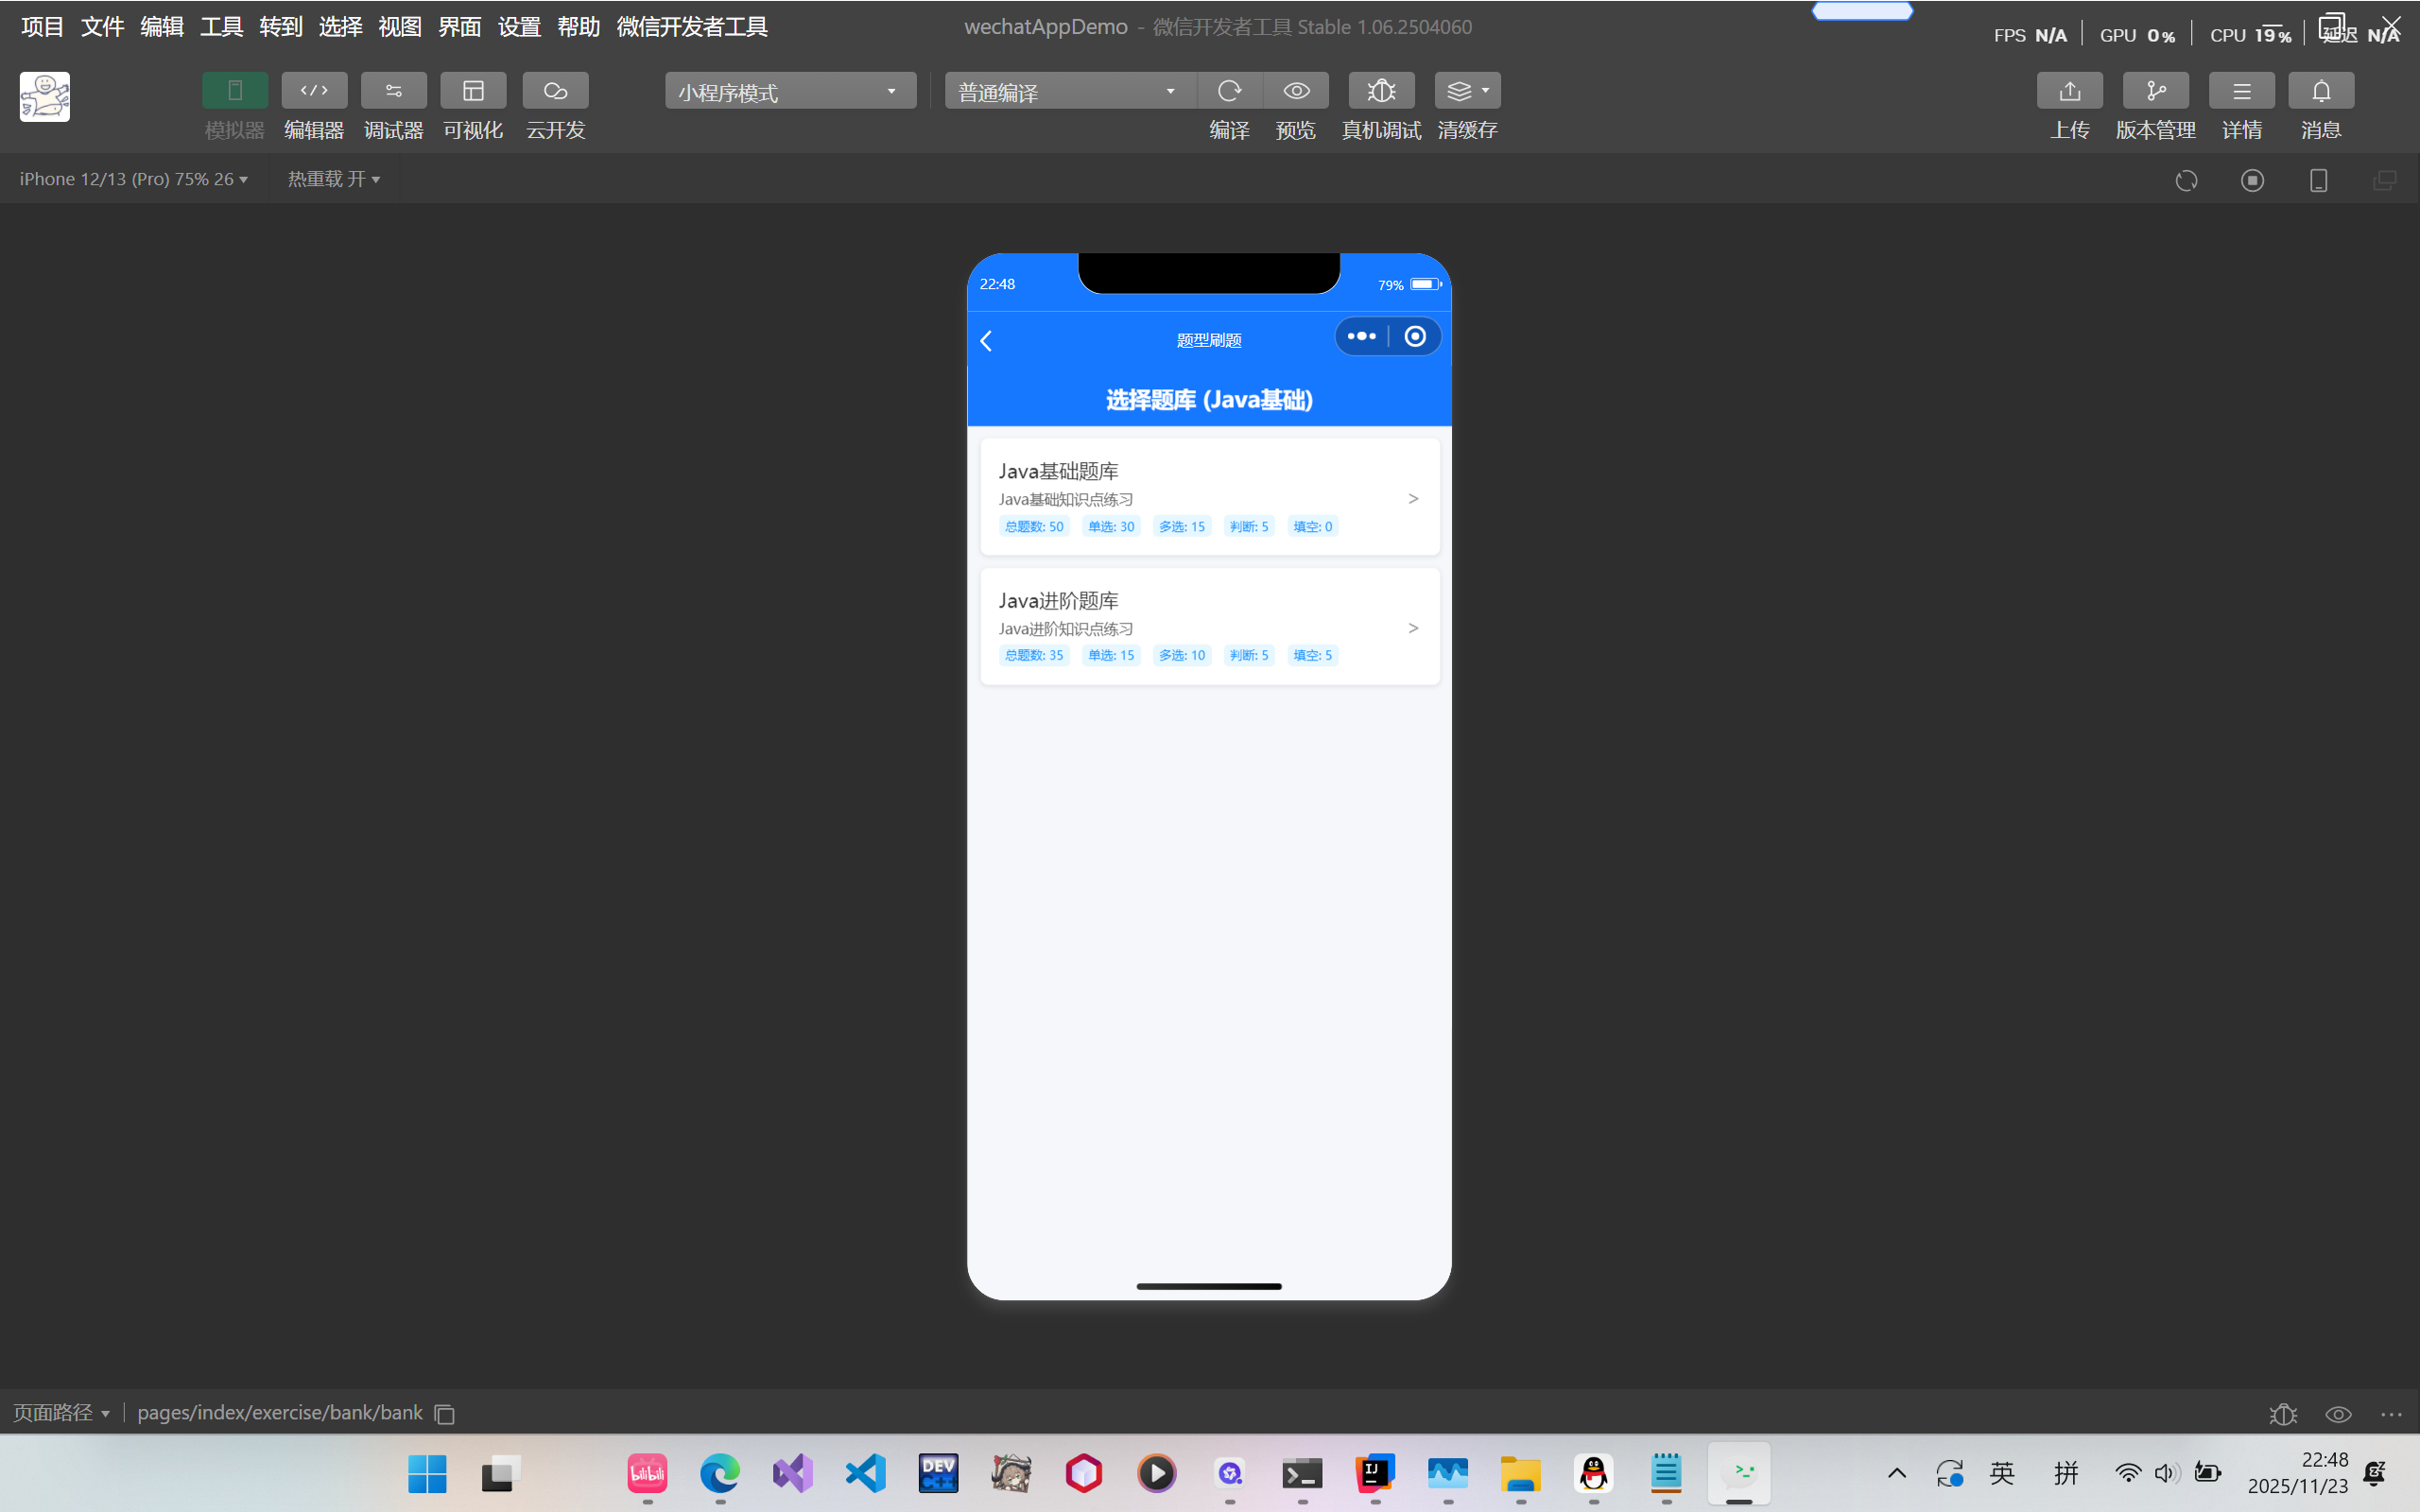
Task: Open the 设置 menu
Action: (x=519, y=27)
